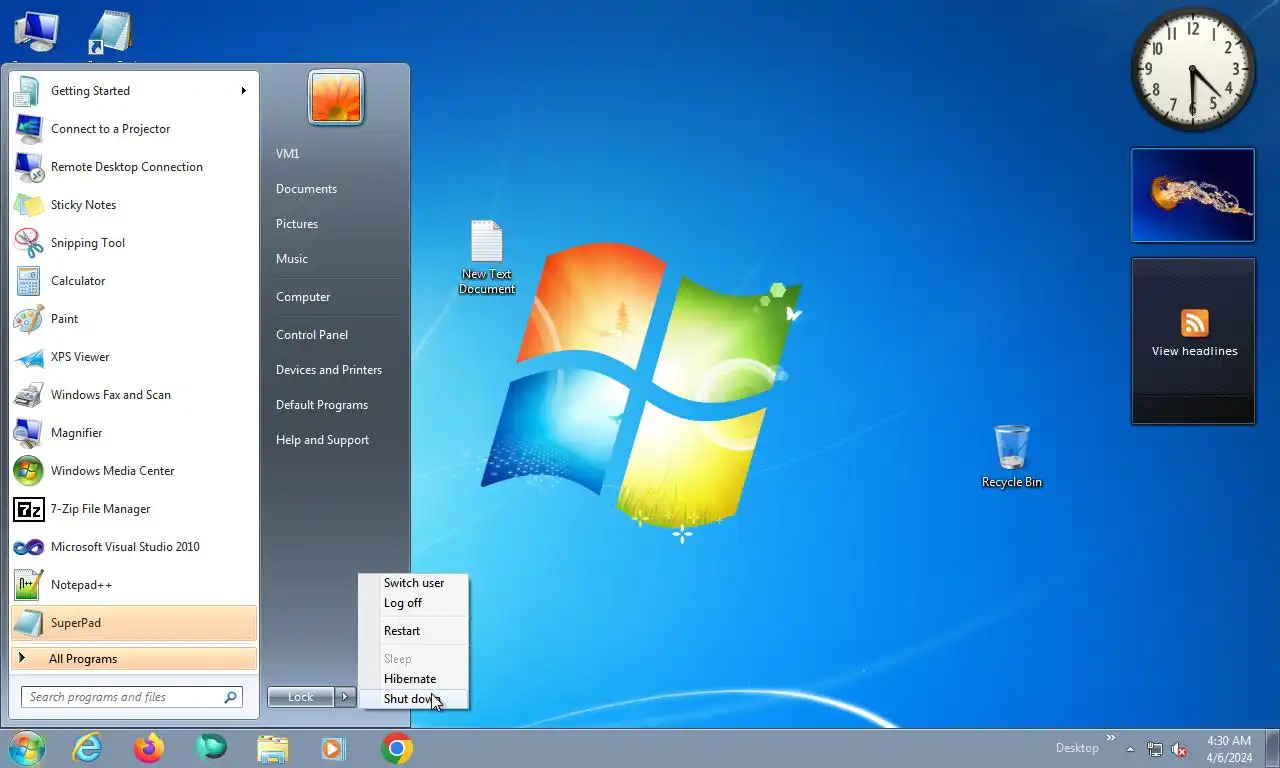Launch the Calculator icon

tap(28, 281)
